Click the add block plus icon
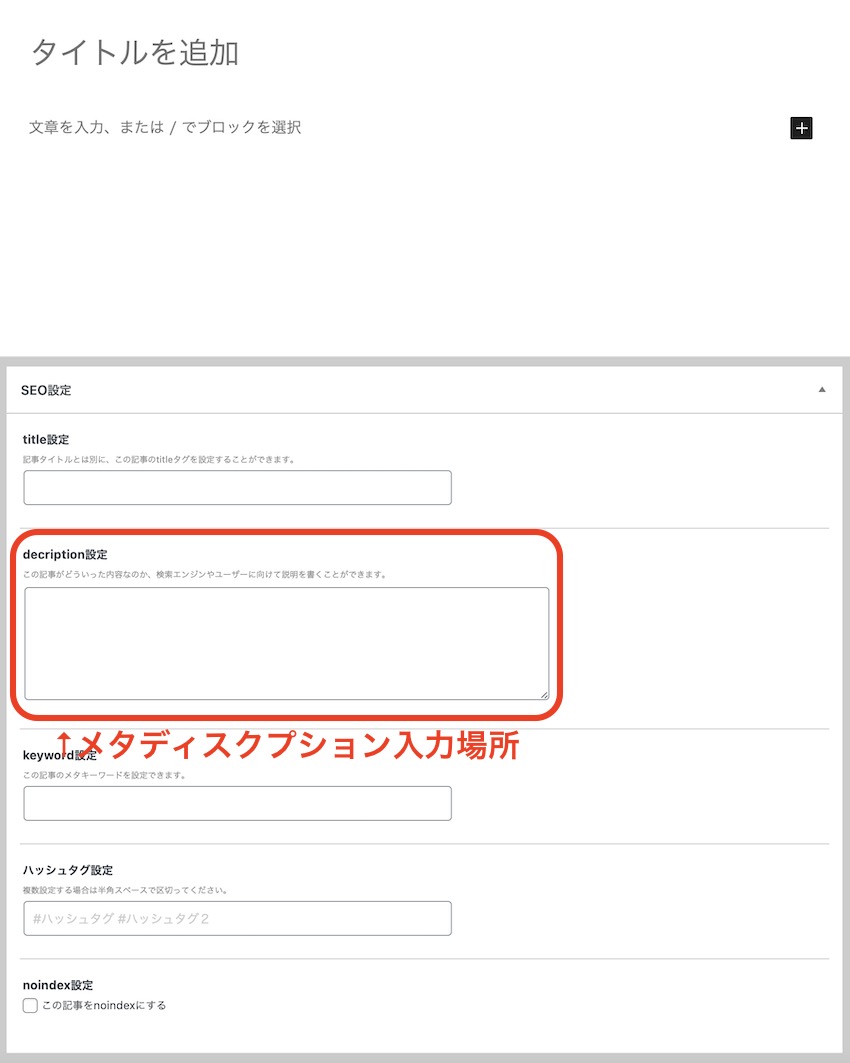Screen dimensions: 850x1063 pos(801,128)
